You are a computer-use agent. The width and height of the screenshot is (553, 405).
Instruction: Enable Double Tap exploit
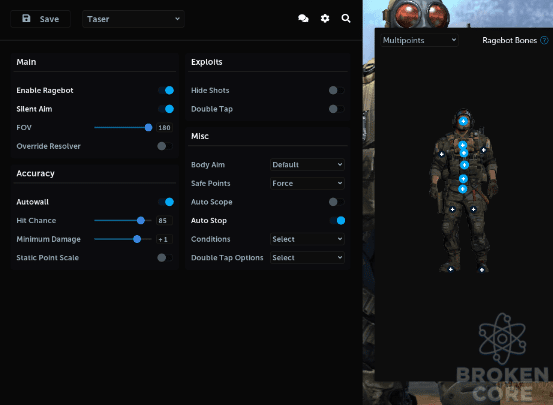(x=336, y=109)
